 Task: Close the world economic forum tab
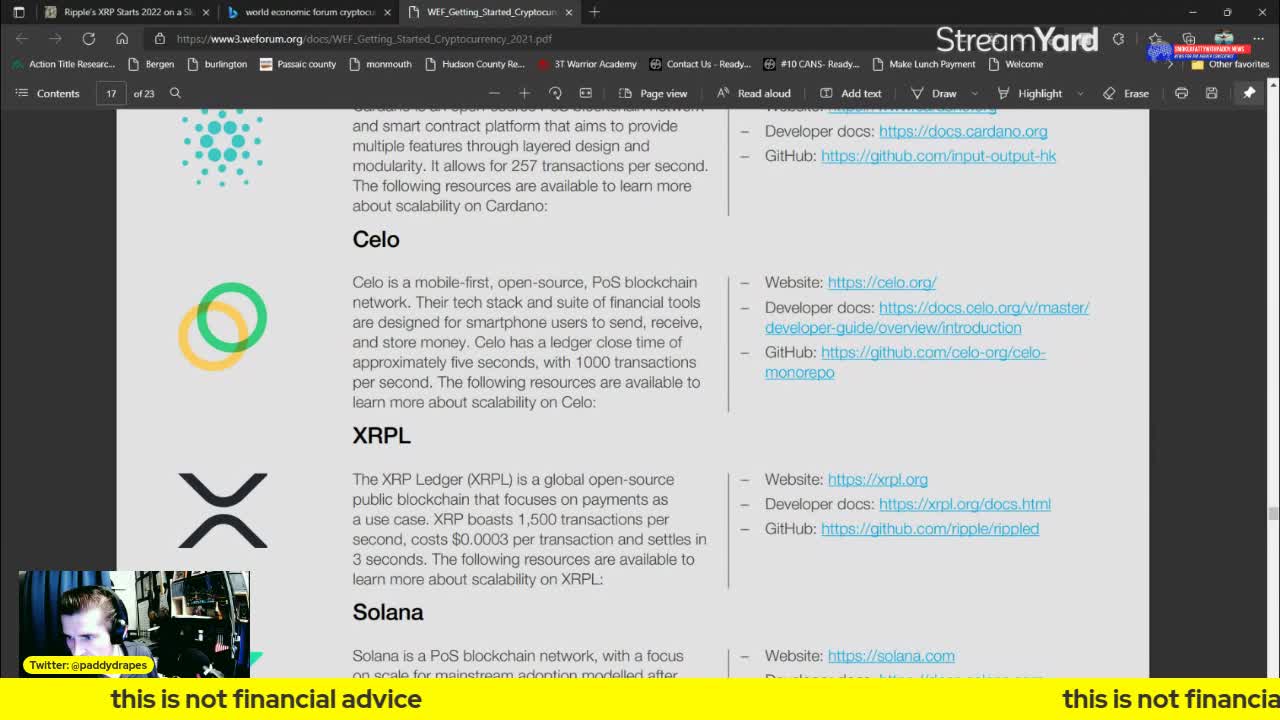coord(387,12)
